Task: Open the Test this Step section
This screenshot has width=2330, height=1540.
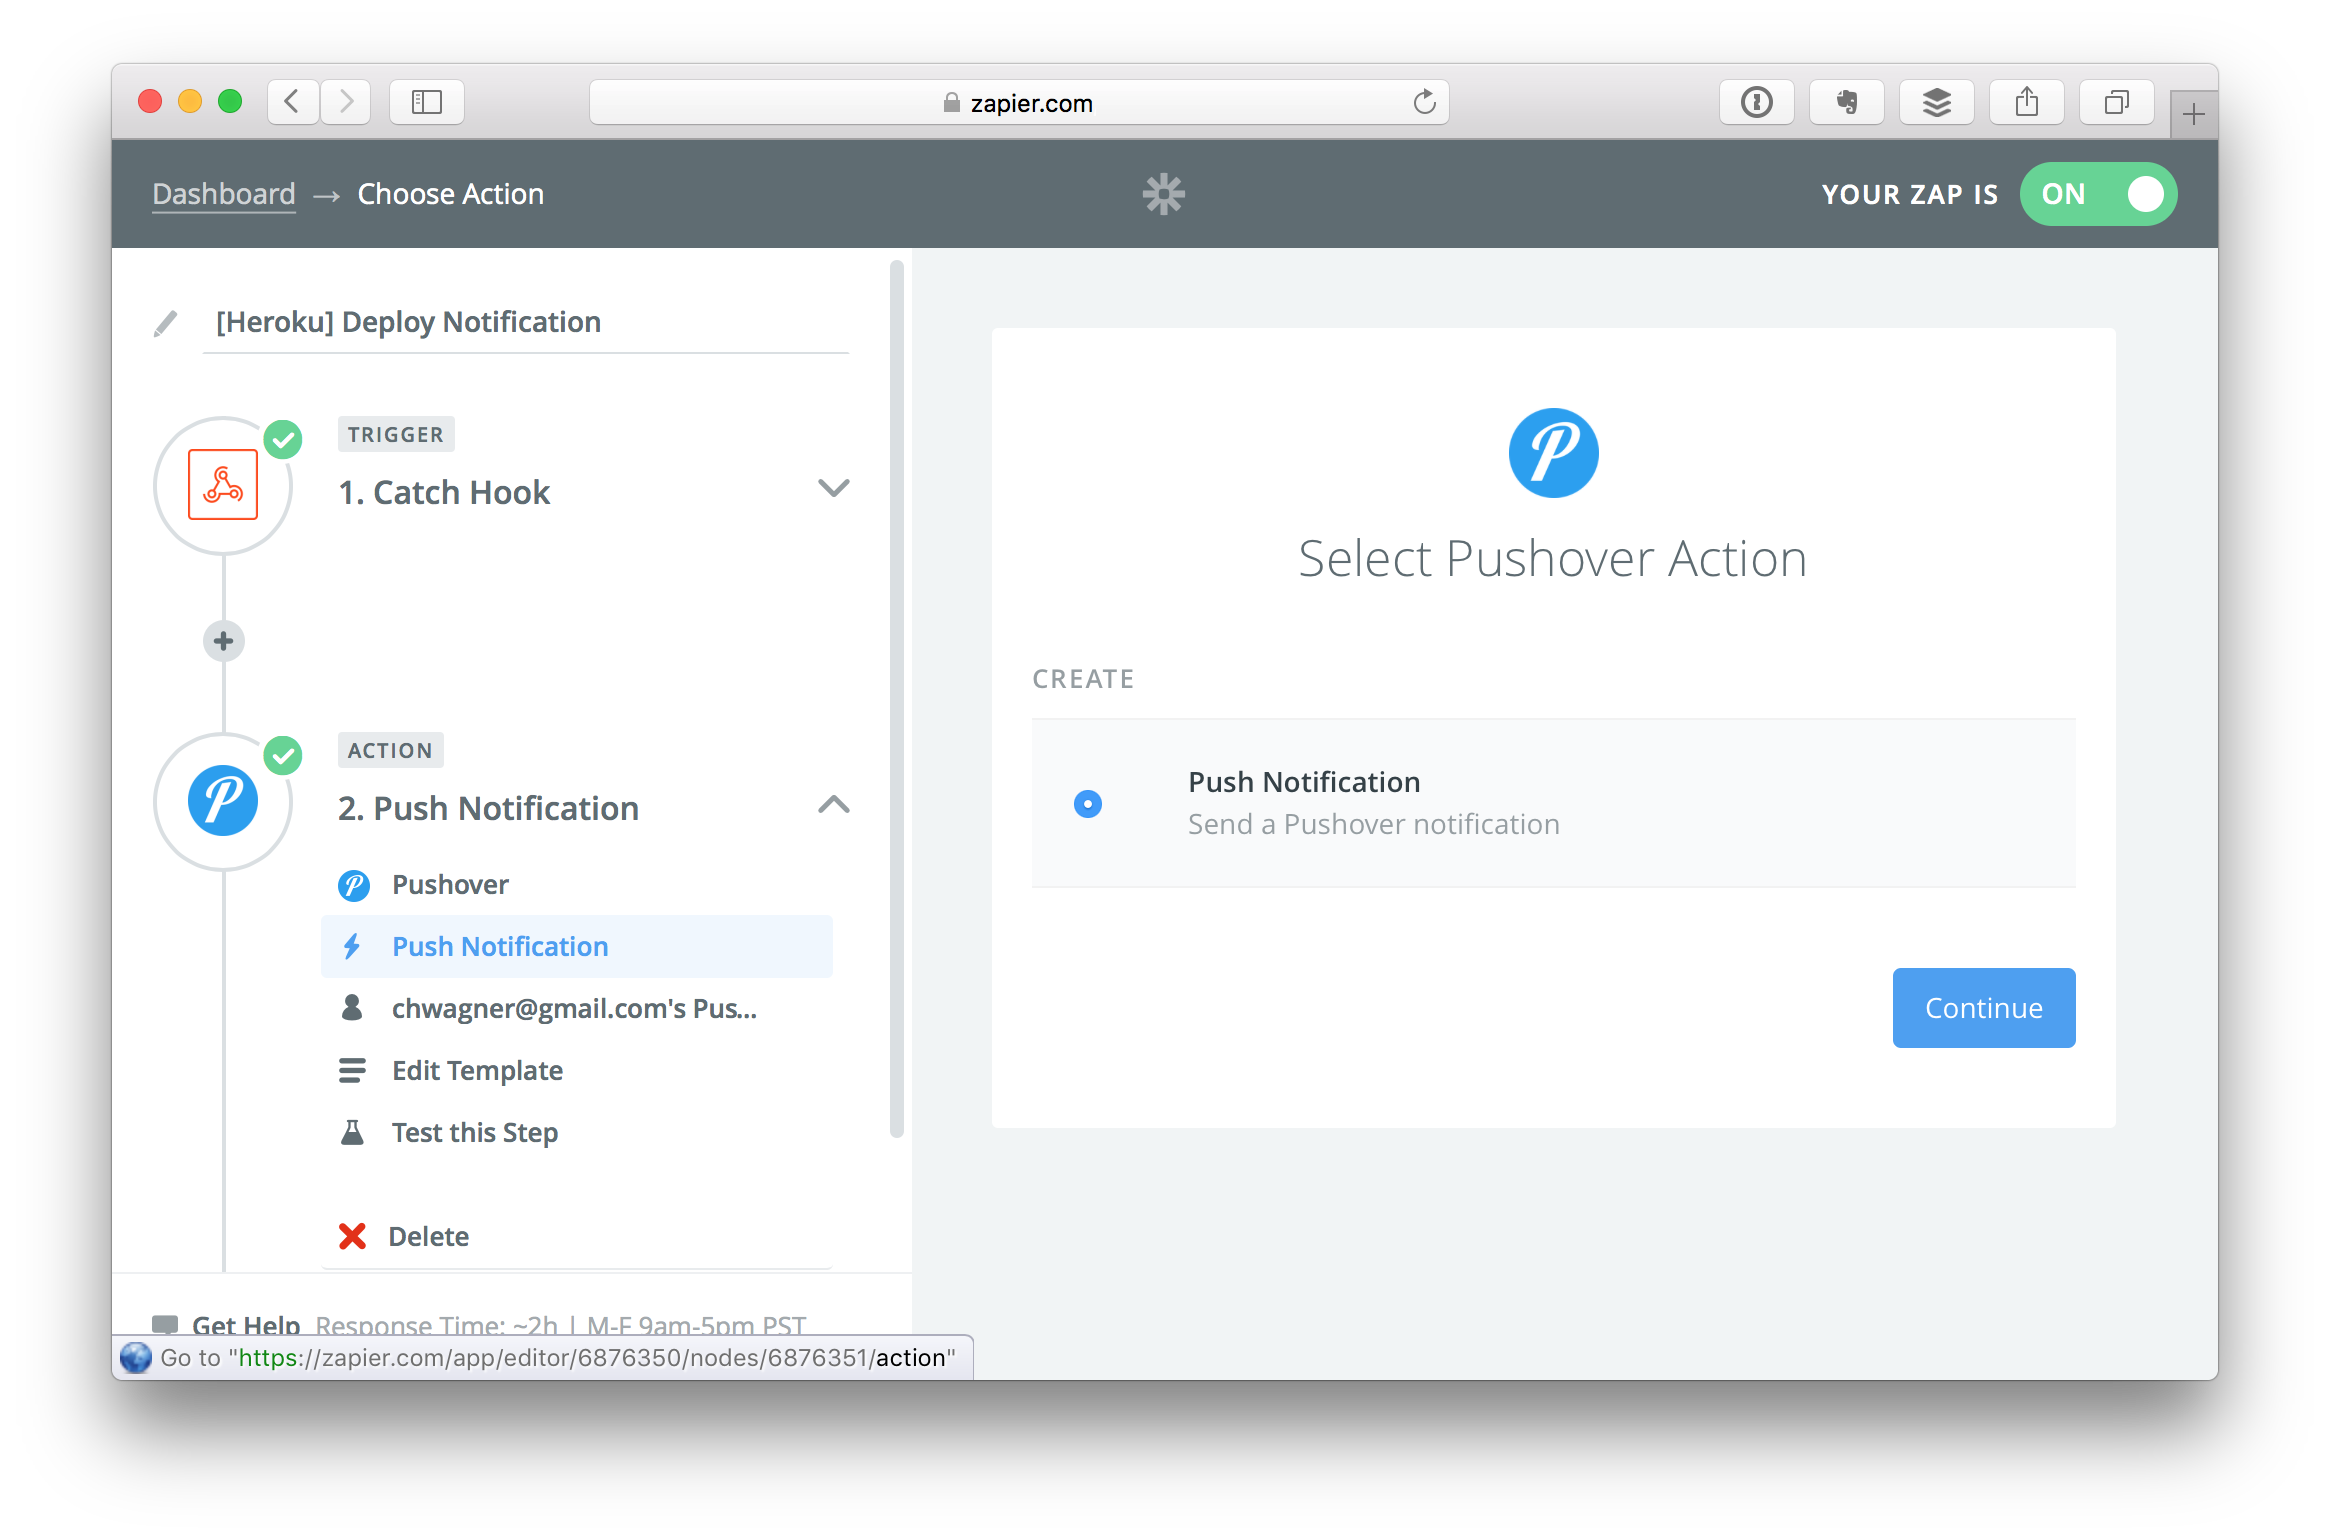Action: coord(474,1133)
